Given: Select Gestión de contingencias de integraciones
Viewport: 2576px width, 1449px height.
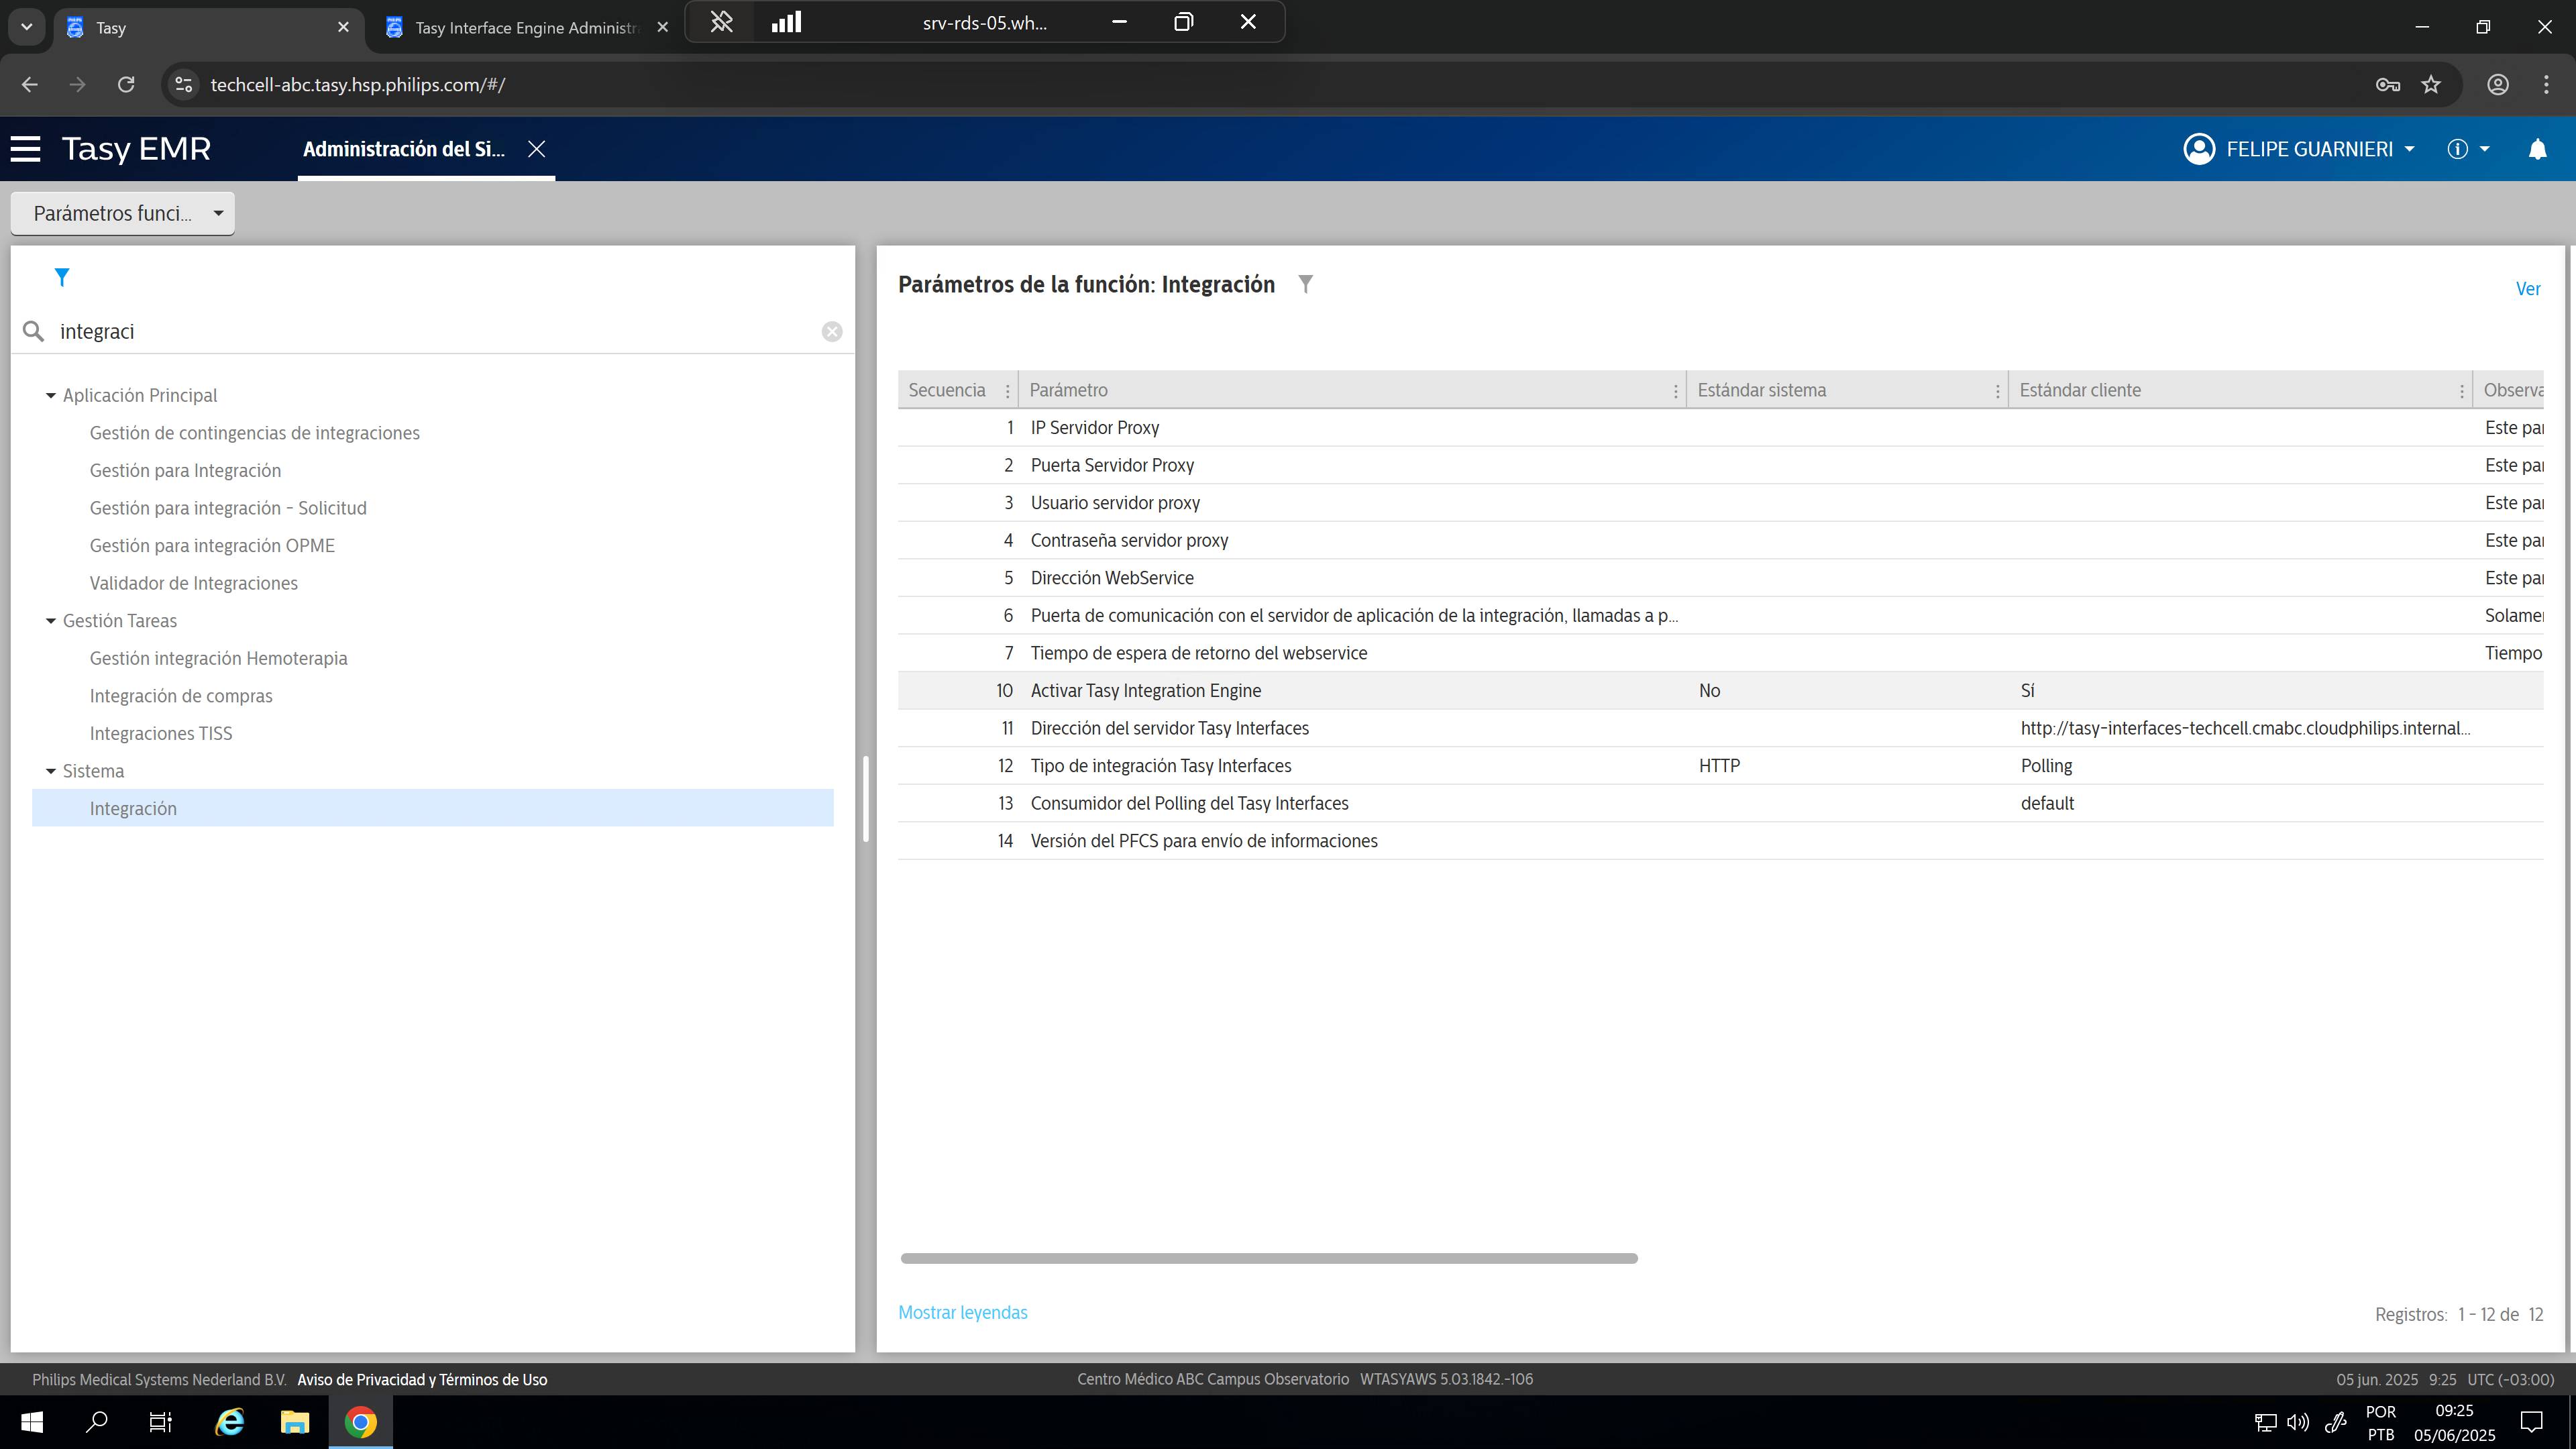Looking at the screenshot, I should coord(254,433).
